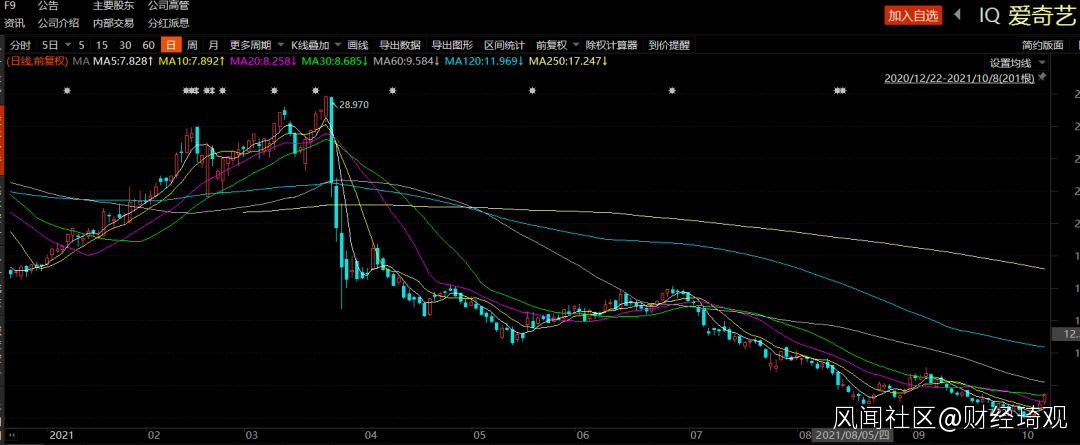The height and width of the screenshot is (445, 1080).
Task: Click the star event marker above price 28.970
Action: point(316,91)
